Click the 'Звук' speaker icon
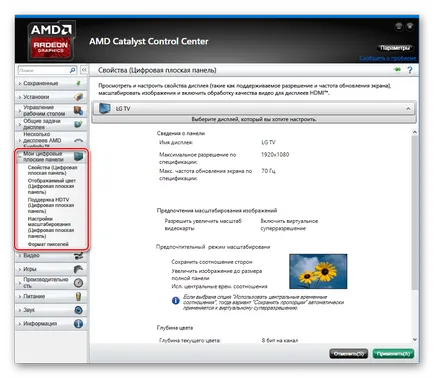This screenshot has height=378, width=434. tap(78, 310)
